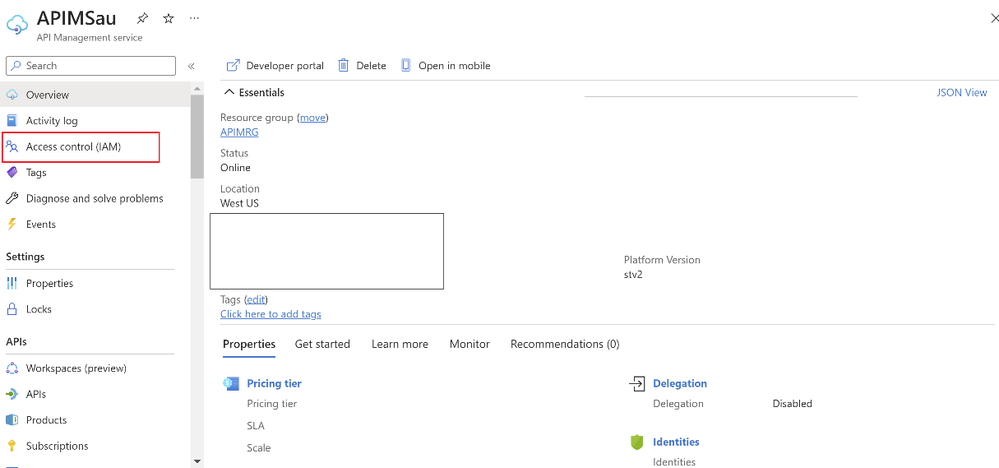Click the Location value West US
The width and height of the screenshot is (999, 468).
pos(240,204)
